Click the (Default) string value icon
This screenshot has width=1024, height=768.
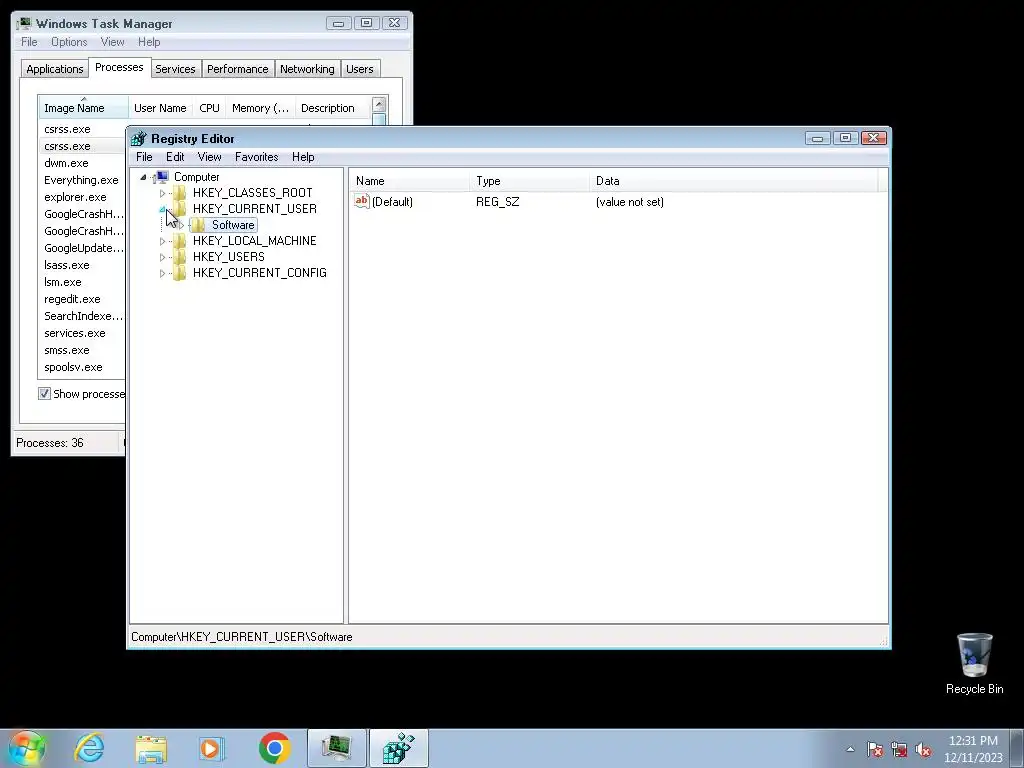(362, 201)
